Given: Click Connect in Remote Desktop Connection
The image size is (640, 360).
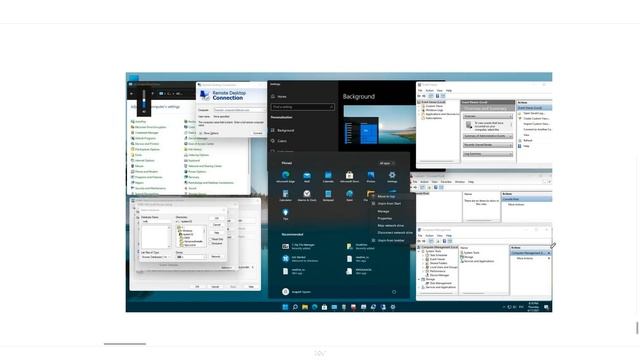Looking at the screenshot, I should 257,133.
